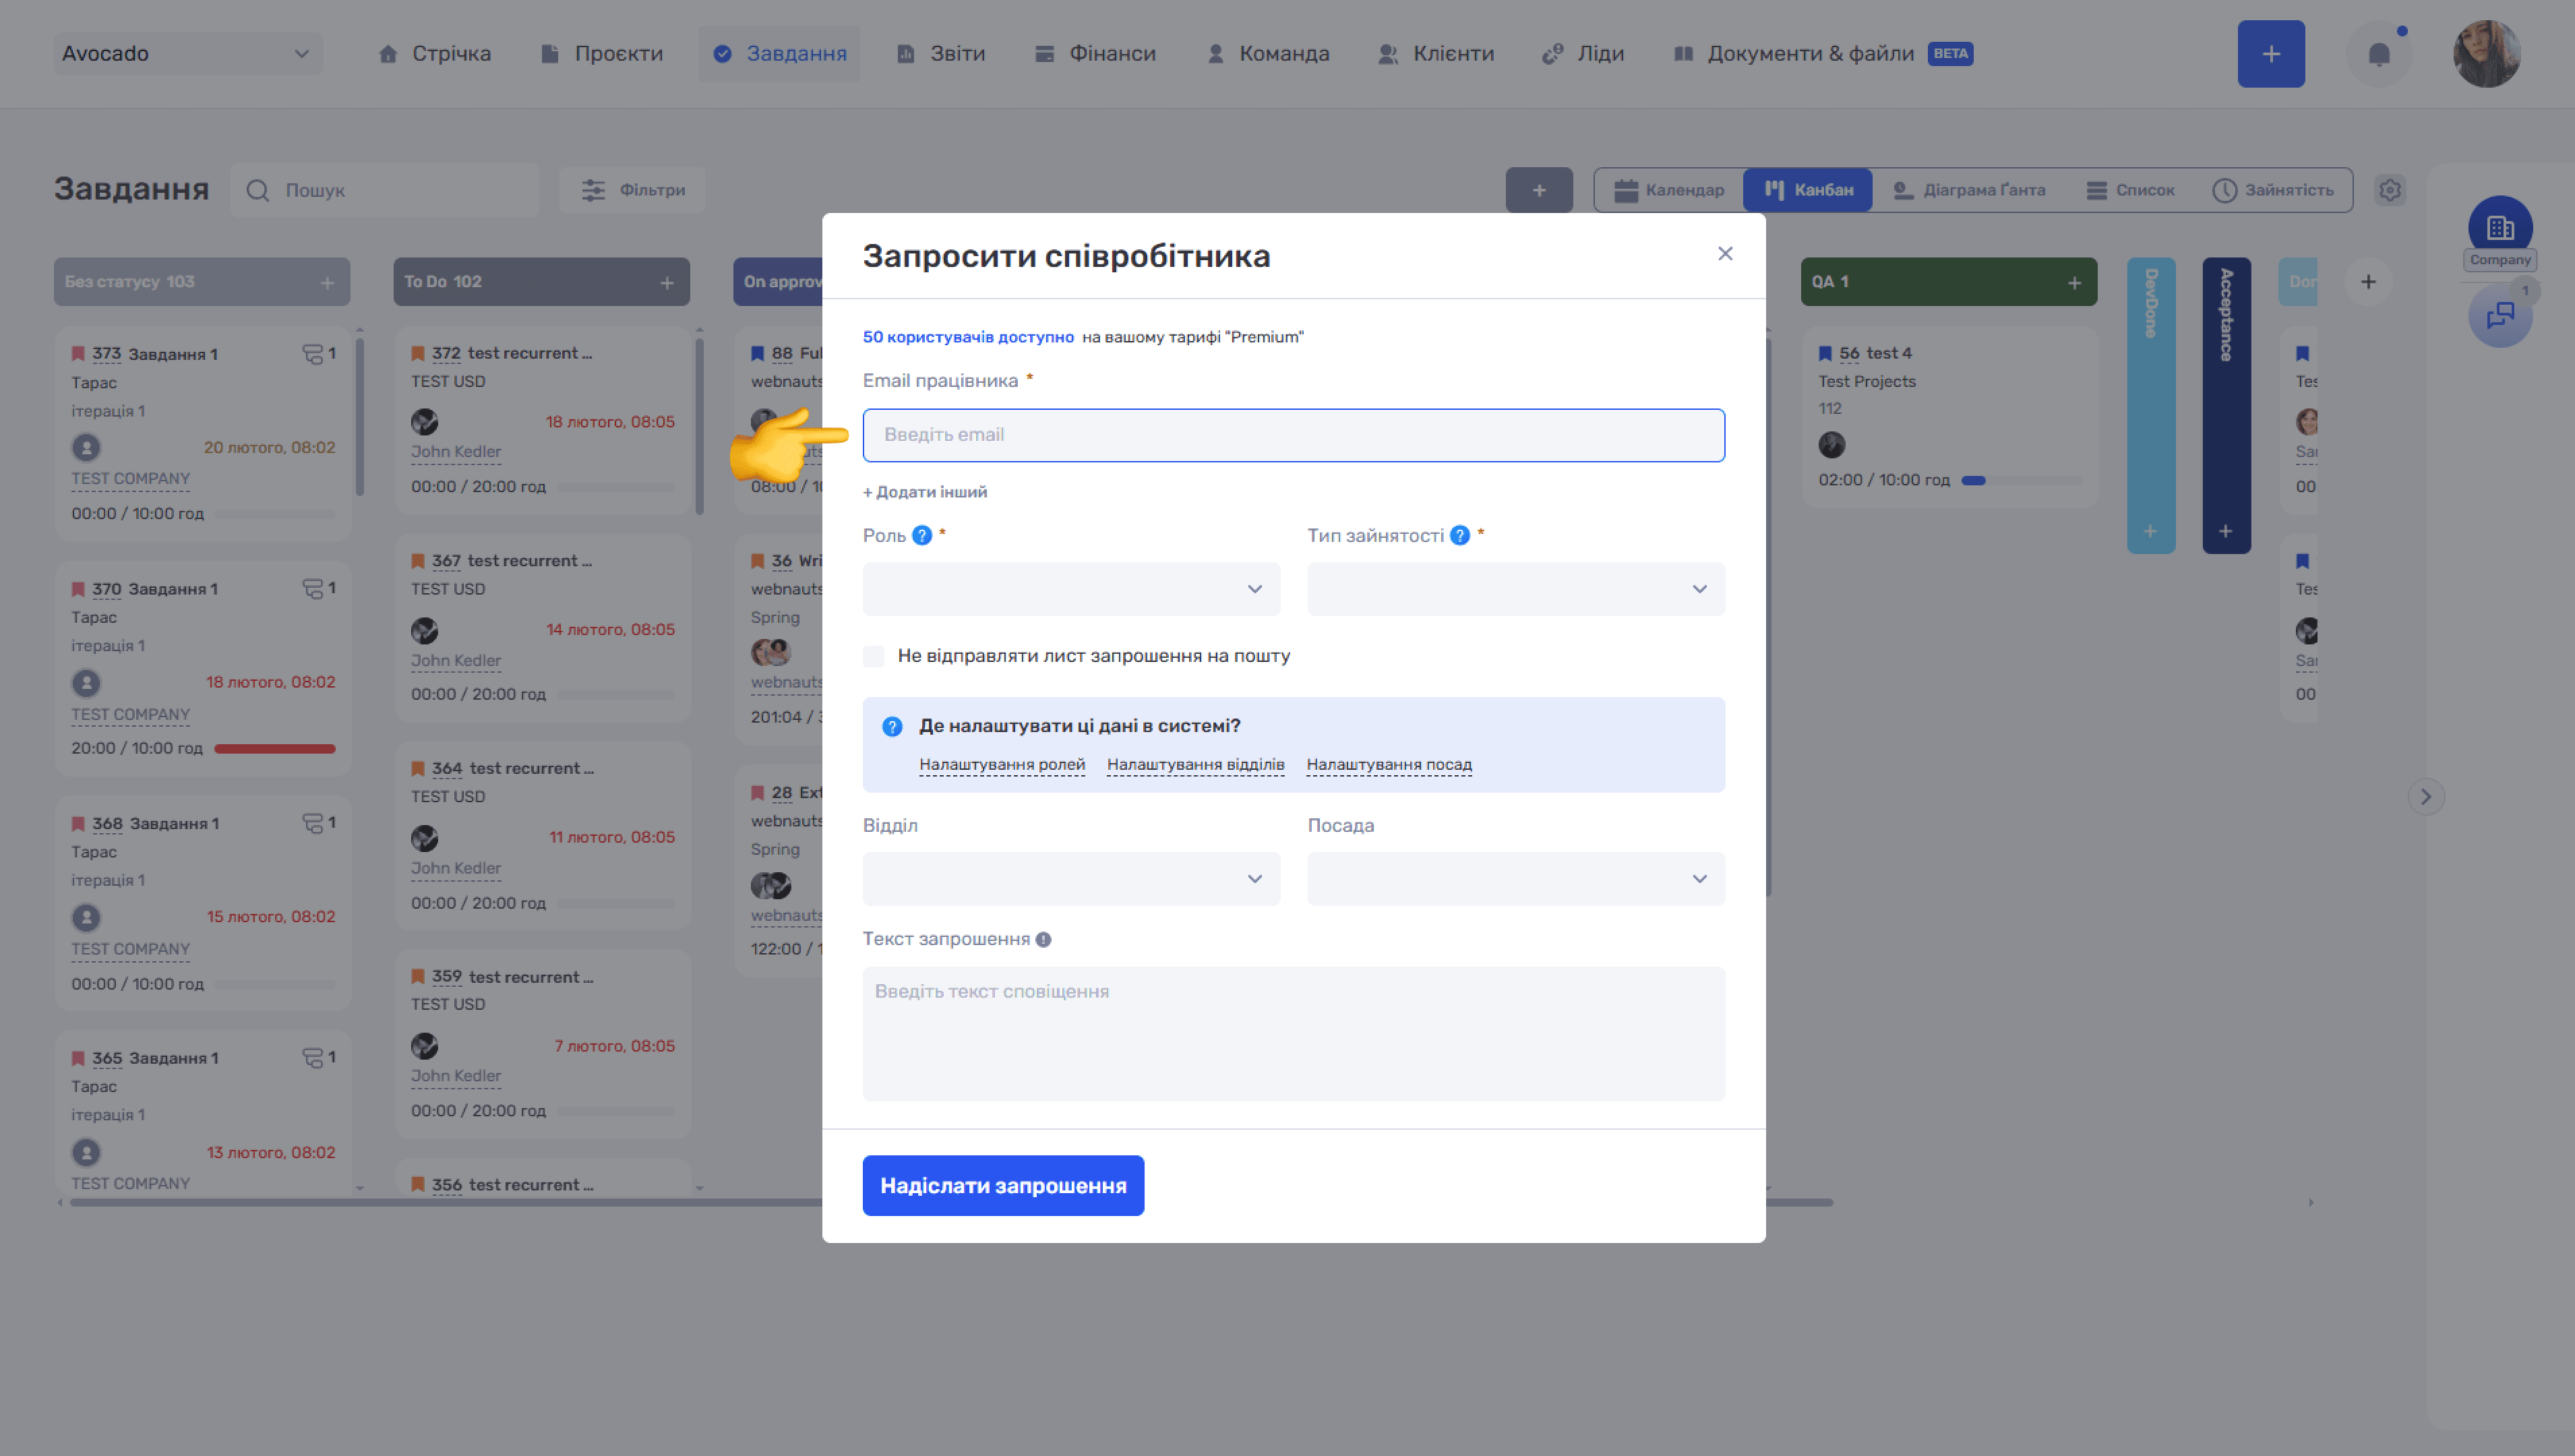This screenshot has height=1456, width=2575.
Task: Open the Команда menu
Action: click(1268, 54)
